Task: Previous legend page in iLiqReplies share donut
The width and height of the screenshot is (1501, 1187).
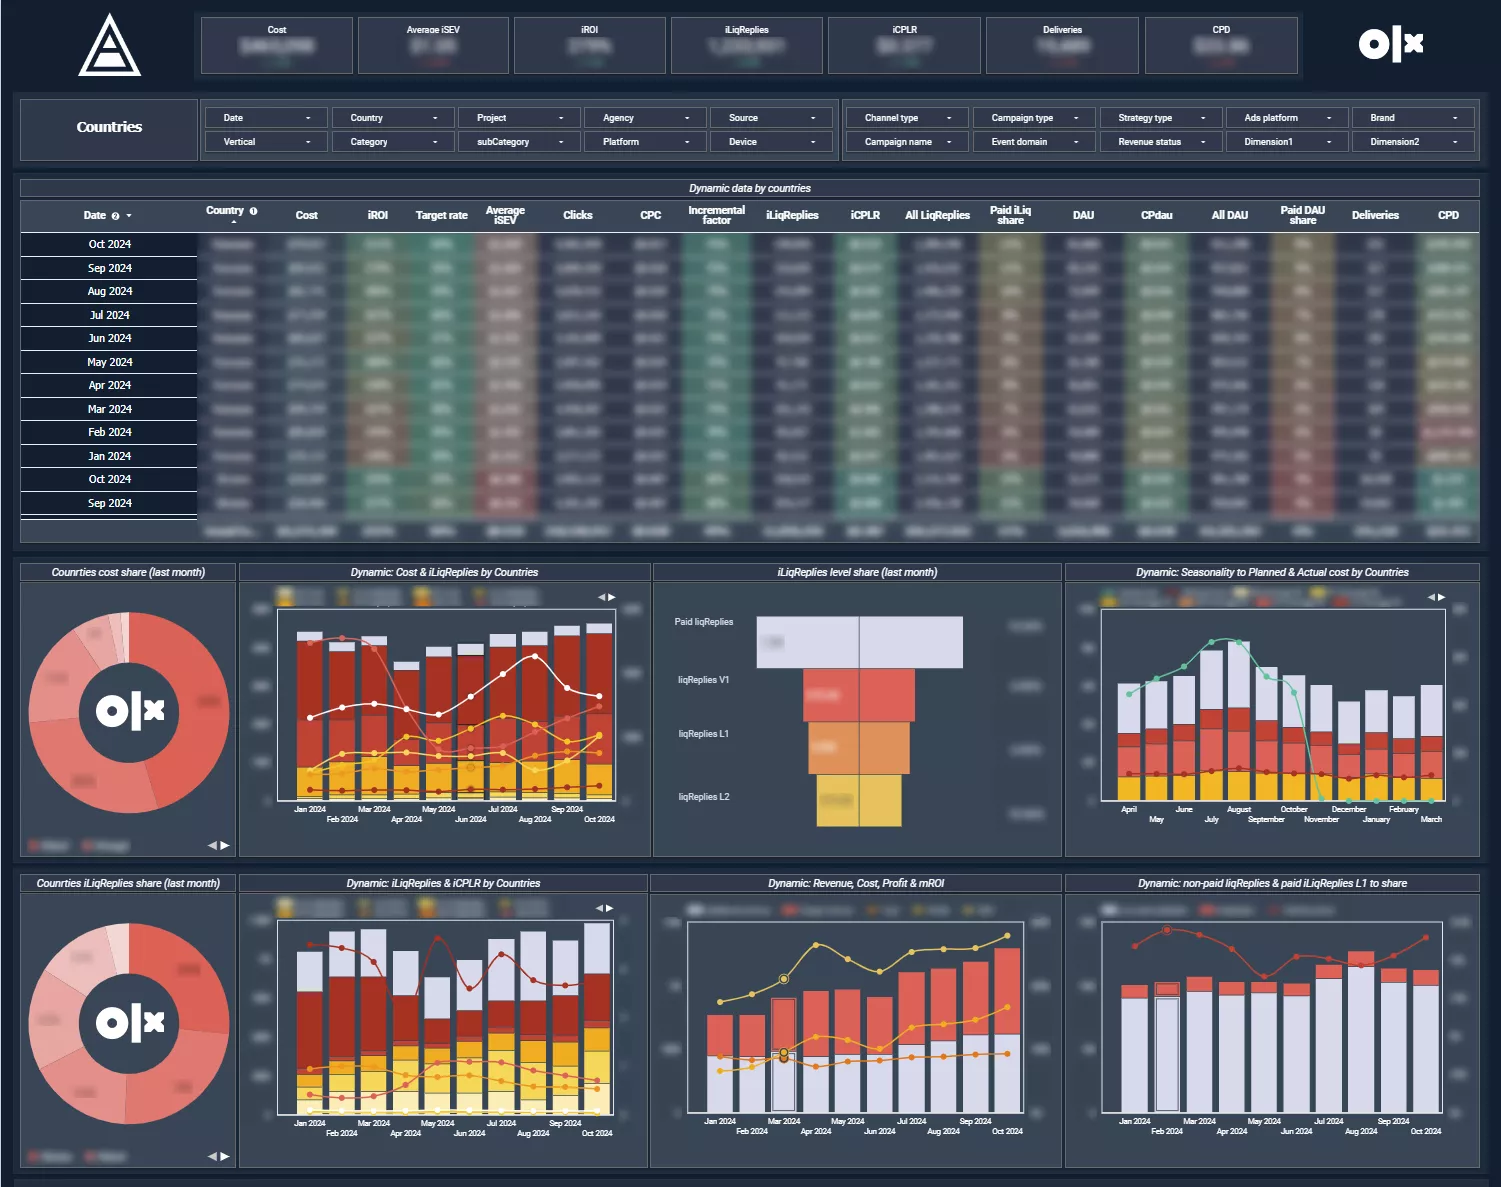Action: tap(212, 1156)
